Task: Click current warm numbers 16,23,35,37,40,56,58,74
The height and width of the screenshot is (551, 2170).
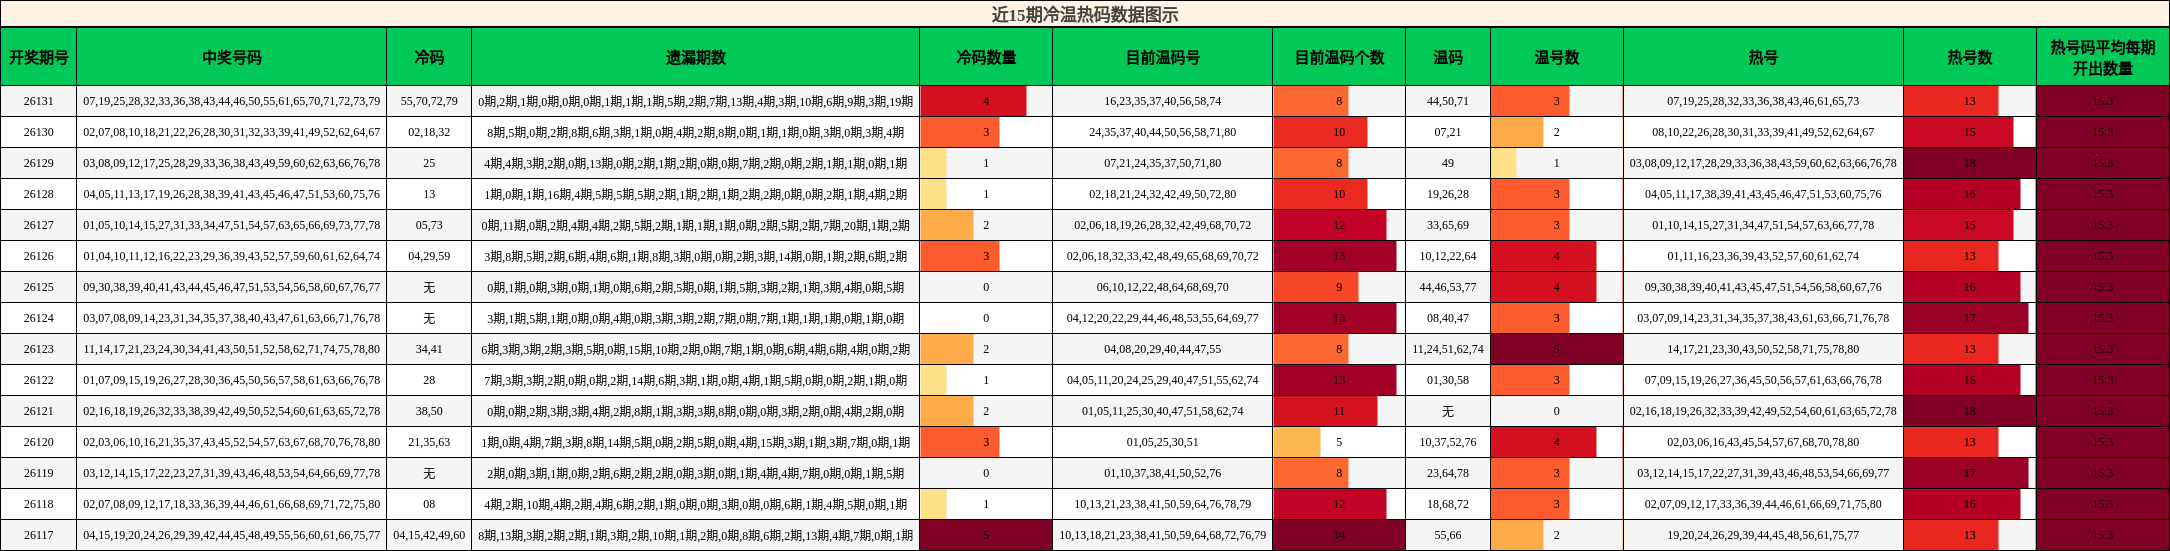Action: (1162, 101)
